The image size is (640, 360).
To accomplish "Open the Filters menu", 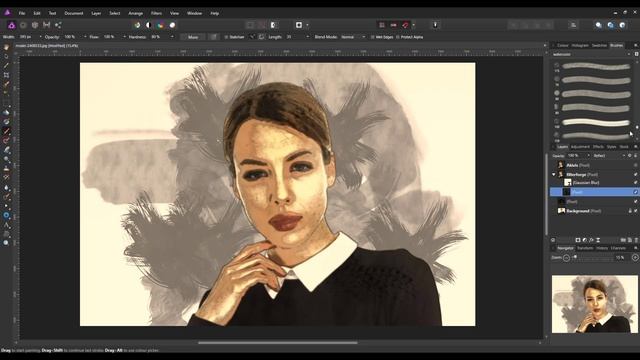I will tap(156, 13).
